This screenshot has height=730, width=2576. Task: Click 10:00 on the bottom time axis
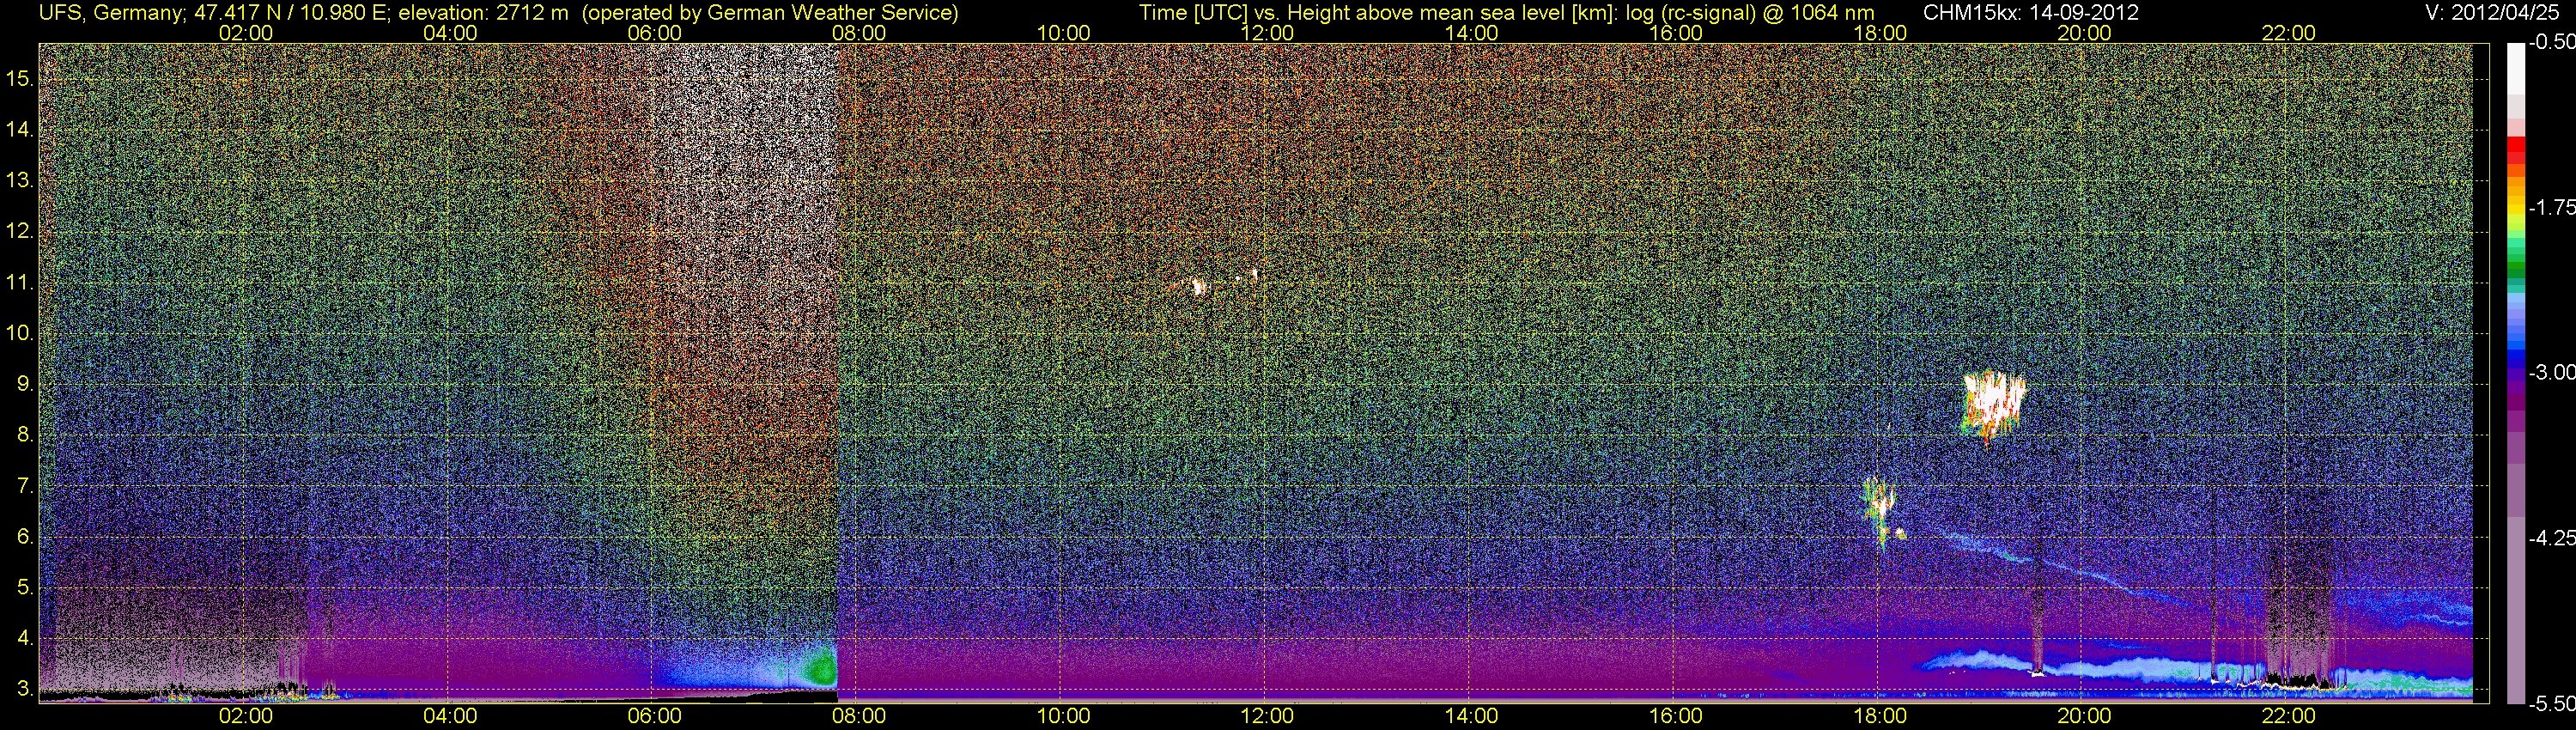[1063, 716]
